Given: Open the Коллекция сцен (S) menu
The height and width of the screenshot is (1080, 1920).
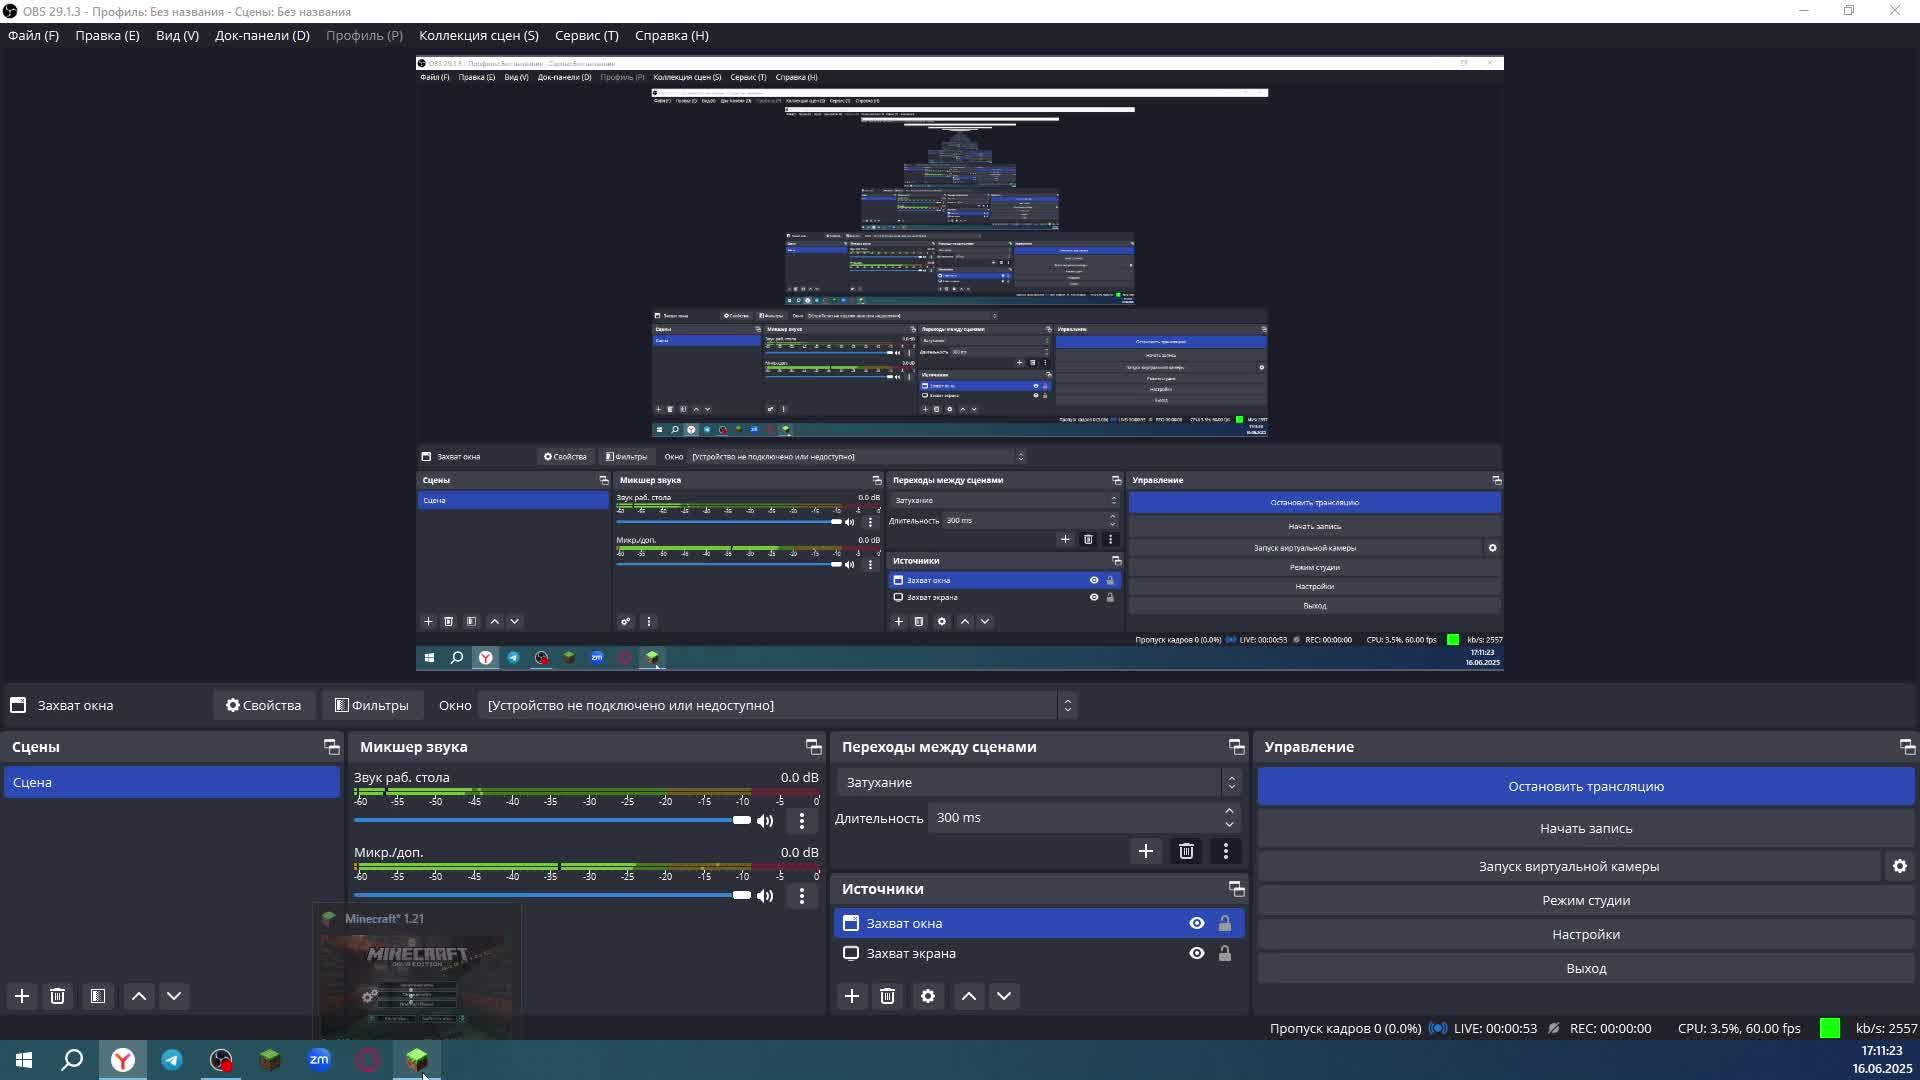Looking at the screenshot, I should [x=478, y=35].
